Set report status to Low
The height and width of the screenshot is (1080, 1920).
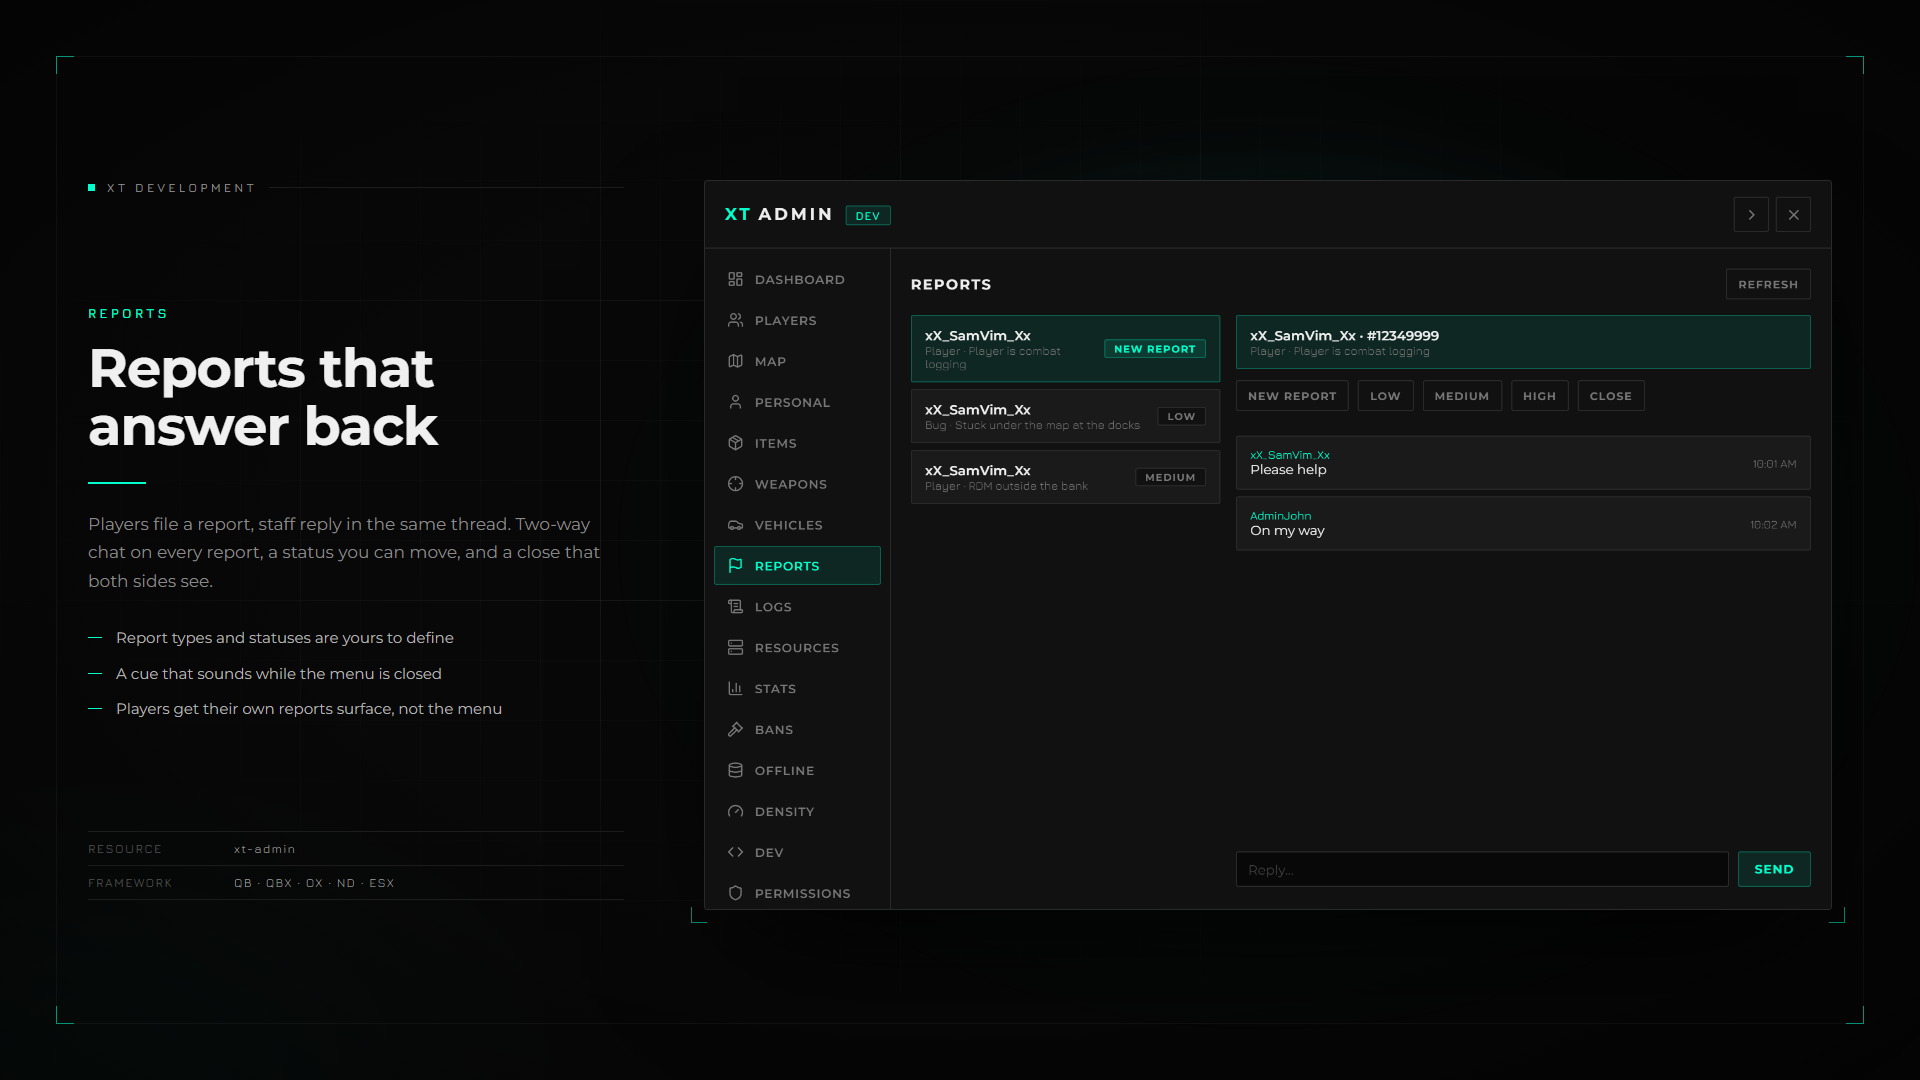coord(1385,396)
